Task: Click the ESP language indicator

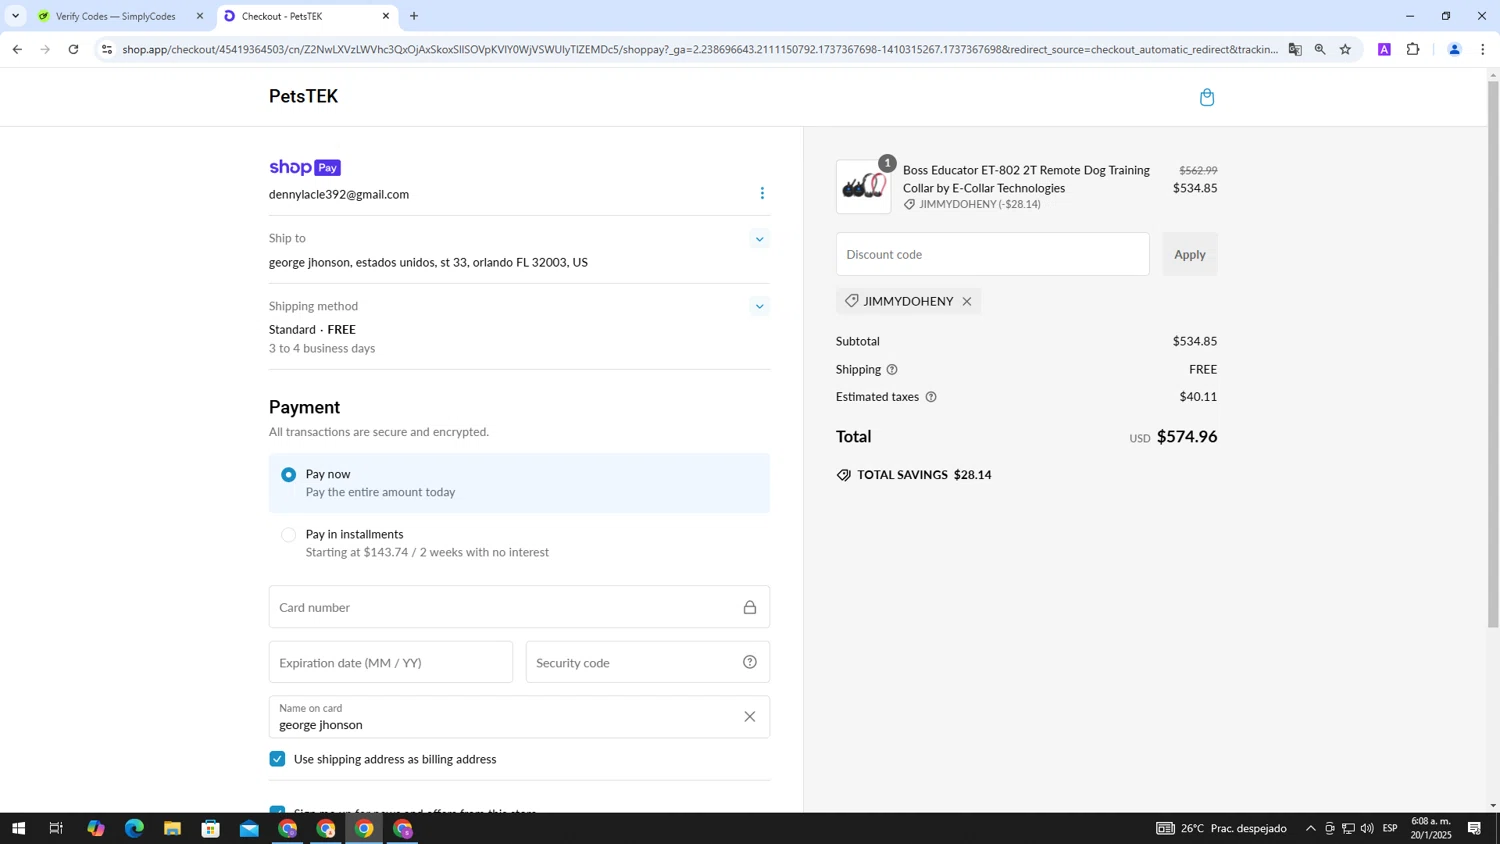Action: (1390, 828)
